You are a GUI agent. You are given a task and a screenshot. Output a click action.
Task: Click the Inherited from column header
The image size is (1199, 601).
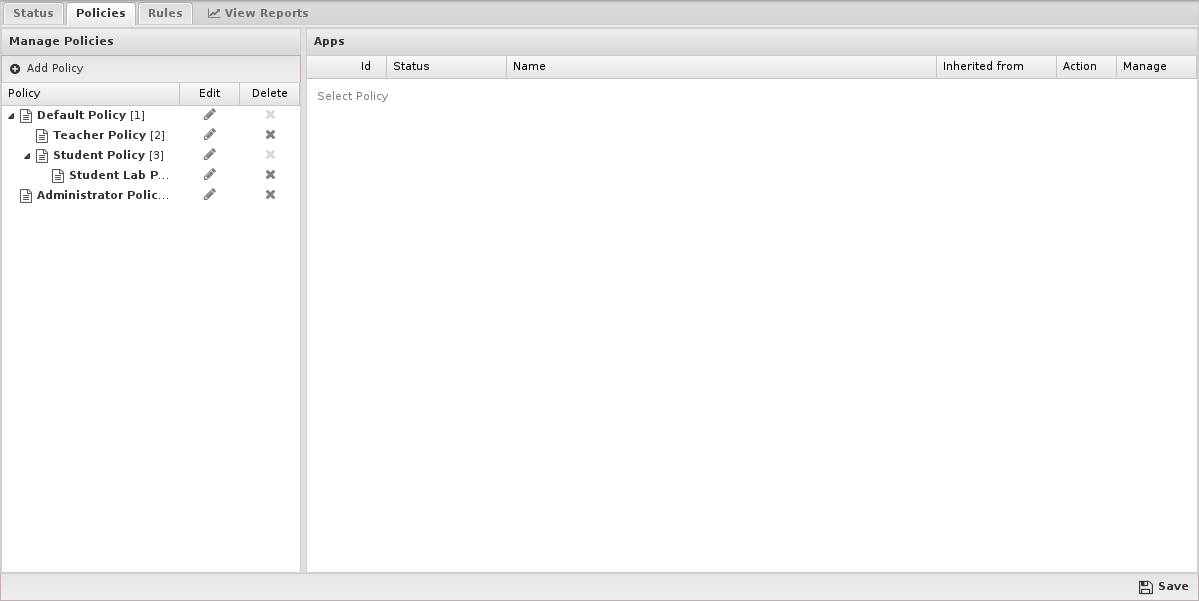(x=996, y=67)
